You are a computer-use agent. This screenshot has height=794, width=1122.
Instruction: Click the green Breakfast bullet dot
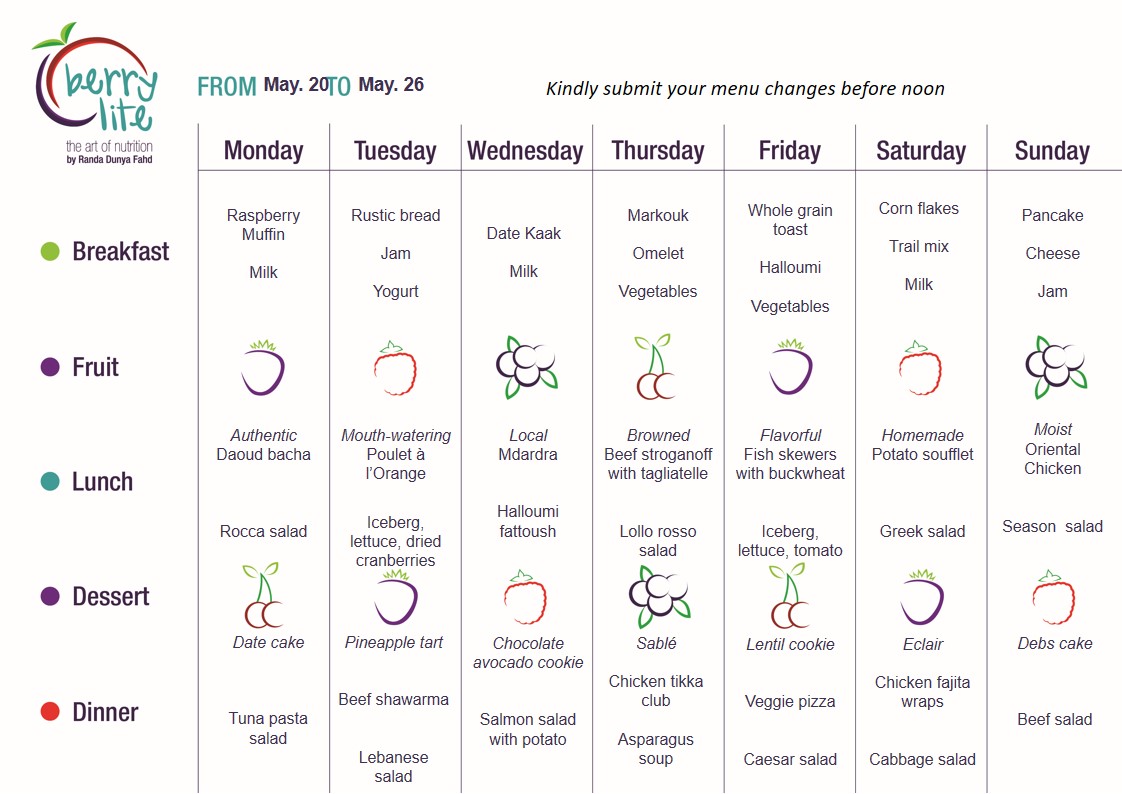[x=50, y=251]
